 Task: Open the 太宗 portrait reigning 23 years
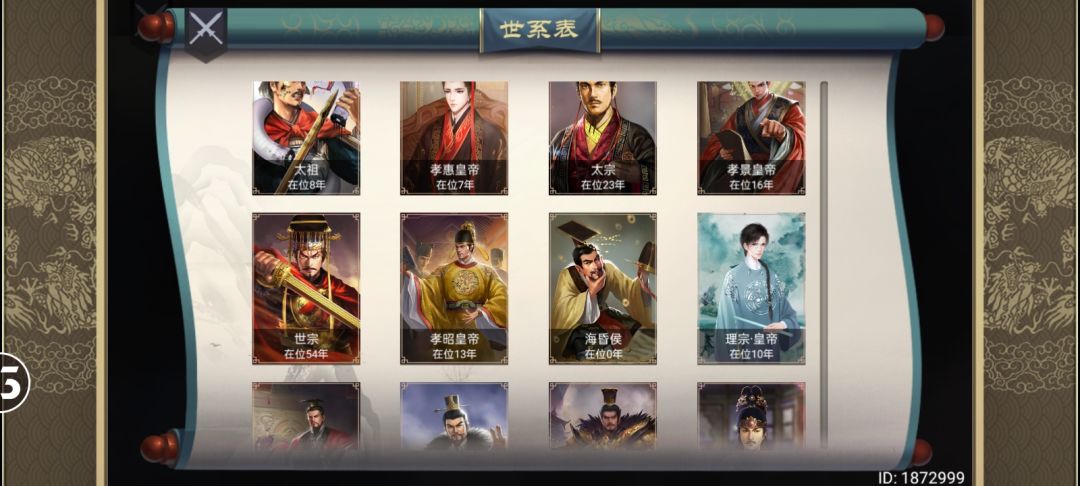[603, 138]
